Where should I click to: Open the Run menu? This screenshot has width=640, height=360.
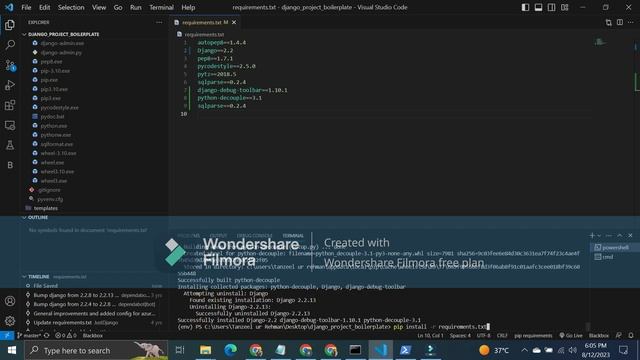coord(136,7)
